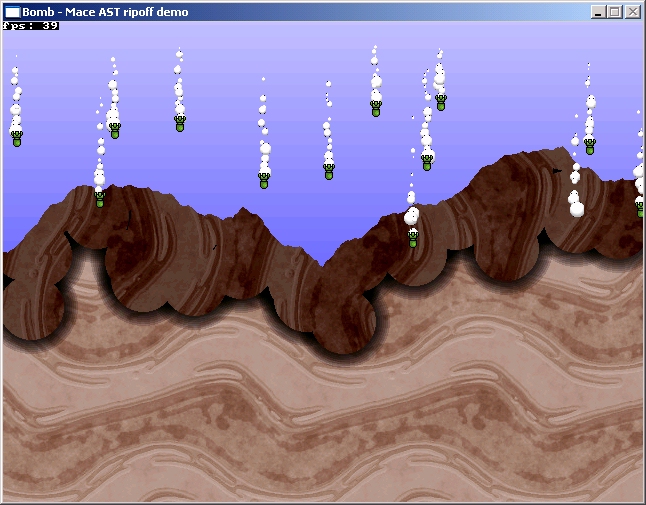Screen dimensions: 646x505
Task: Minimize the Bomb demo window
Action: point(598,12)
